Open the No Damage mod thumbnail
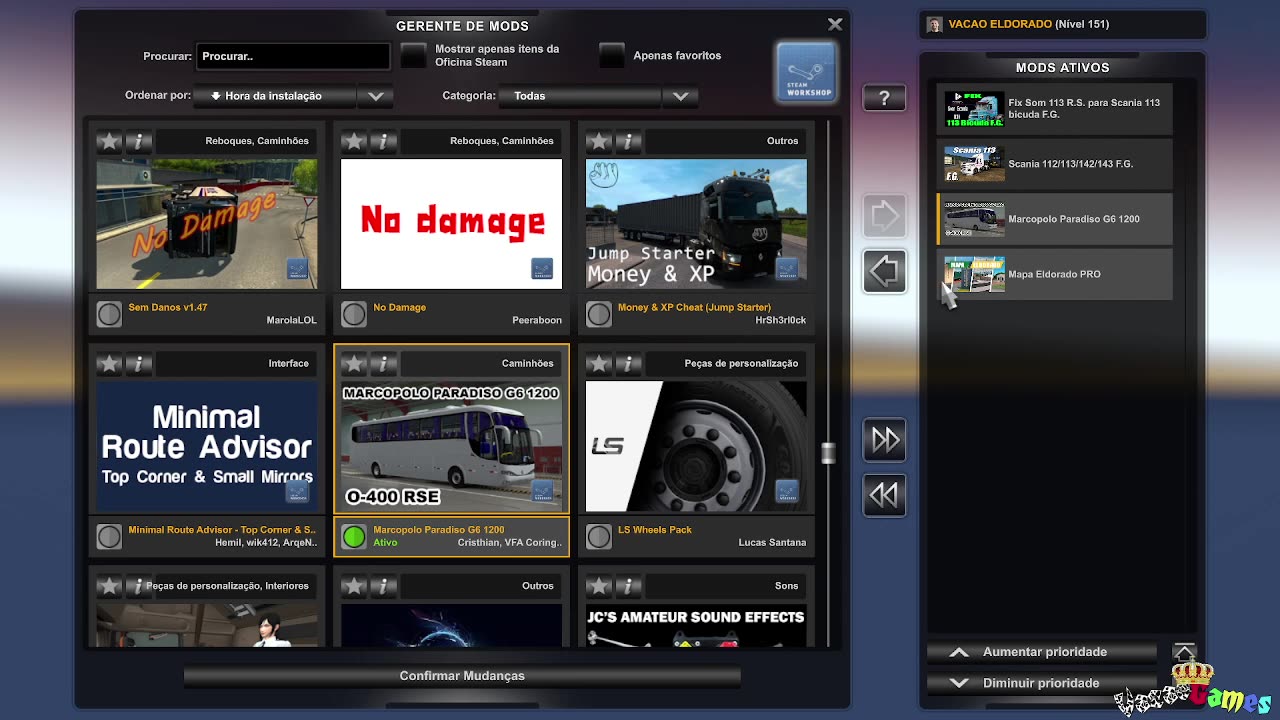 451,224
